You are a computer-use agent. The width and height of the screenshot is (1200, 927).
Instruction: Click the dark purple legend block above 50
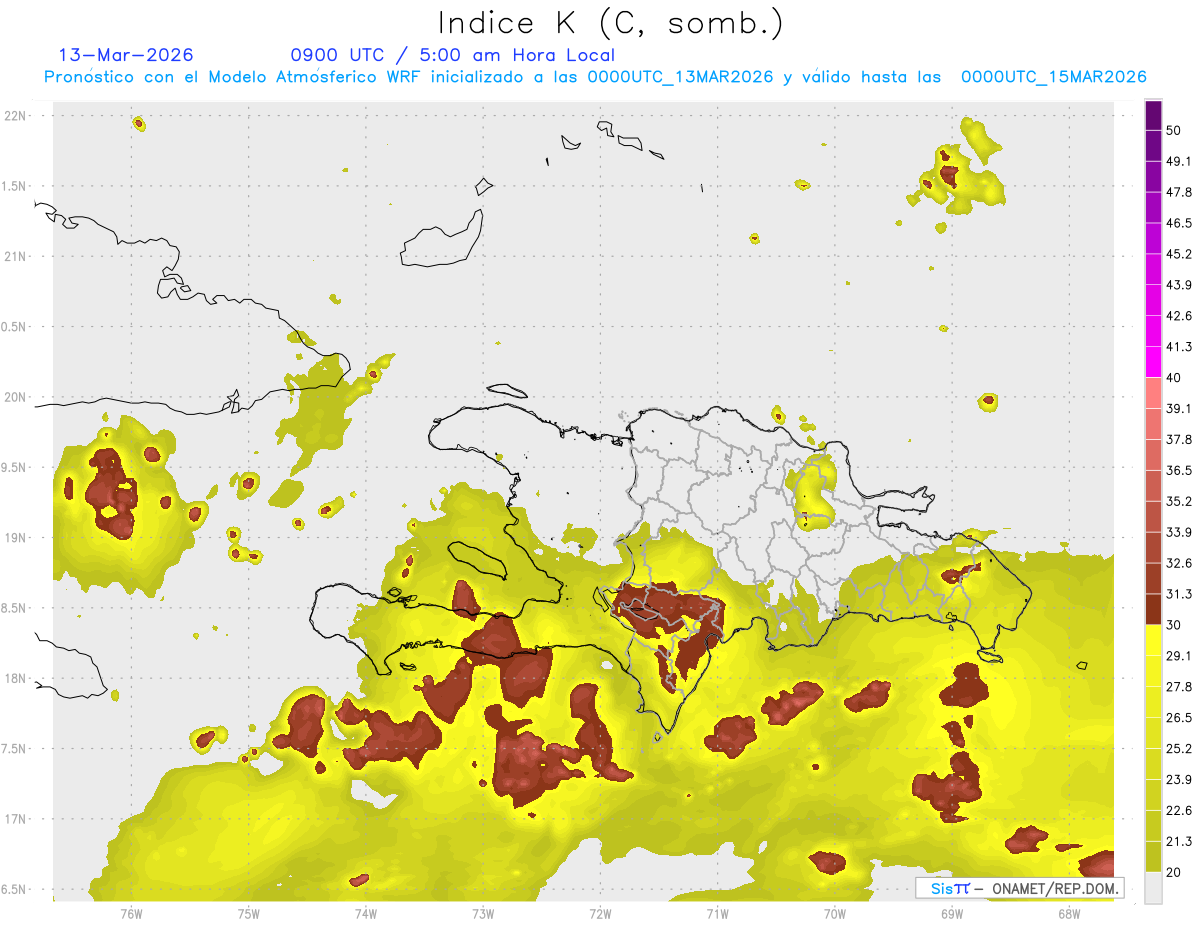1154,116
